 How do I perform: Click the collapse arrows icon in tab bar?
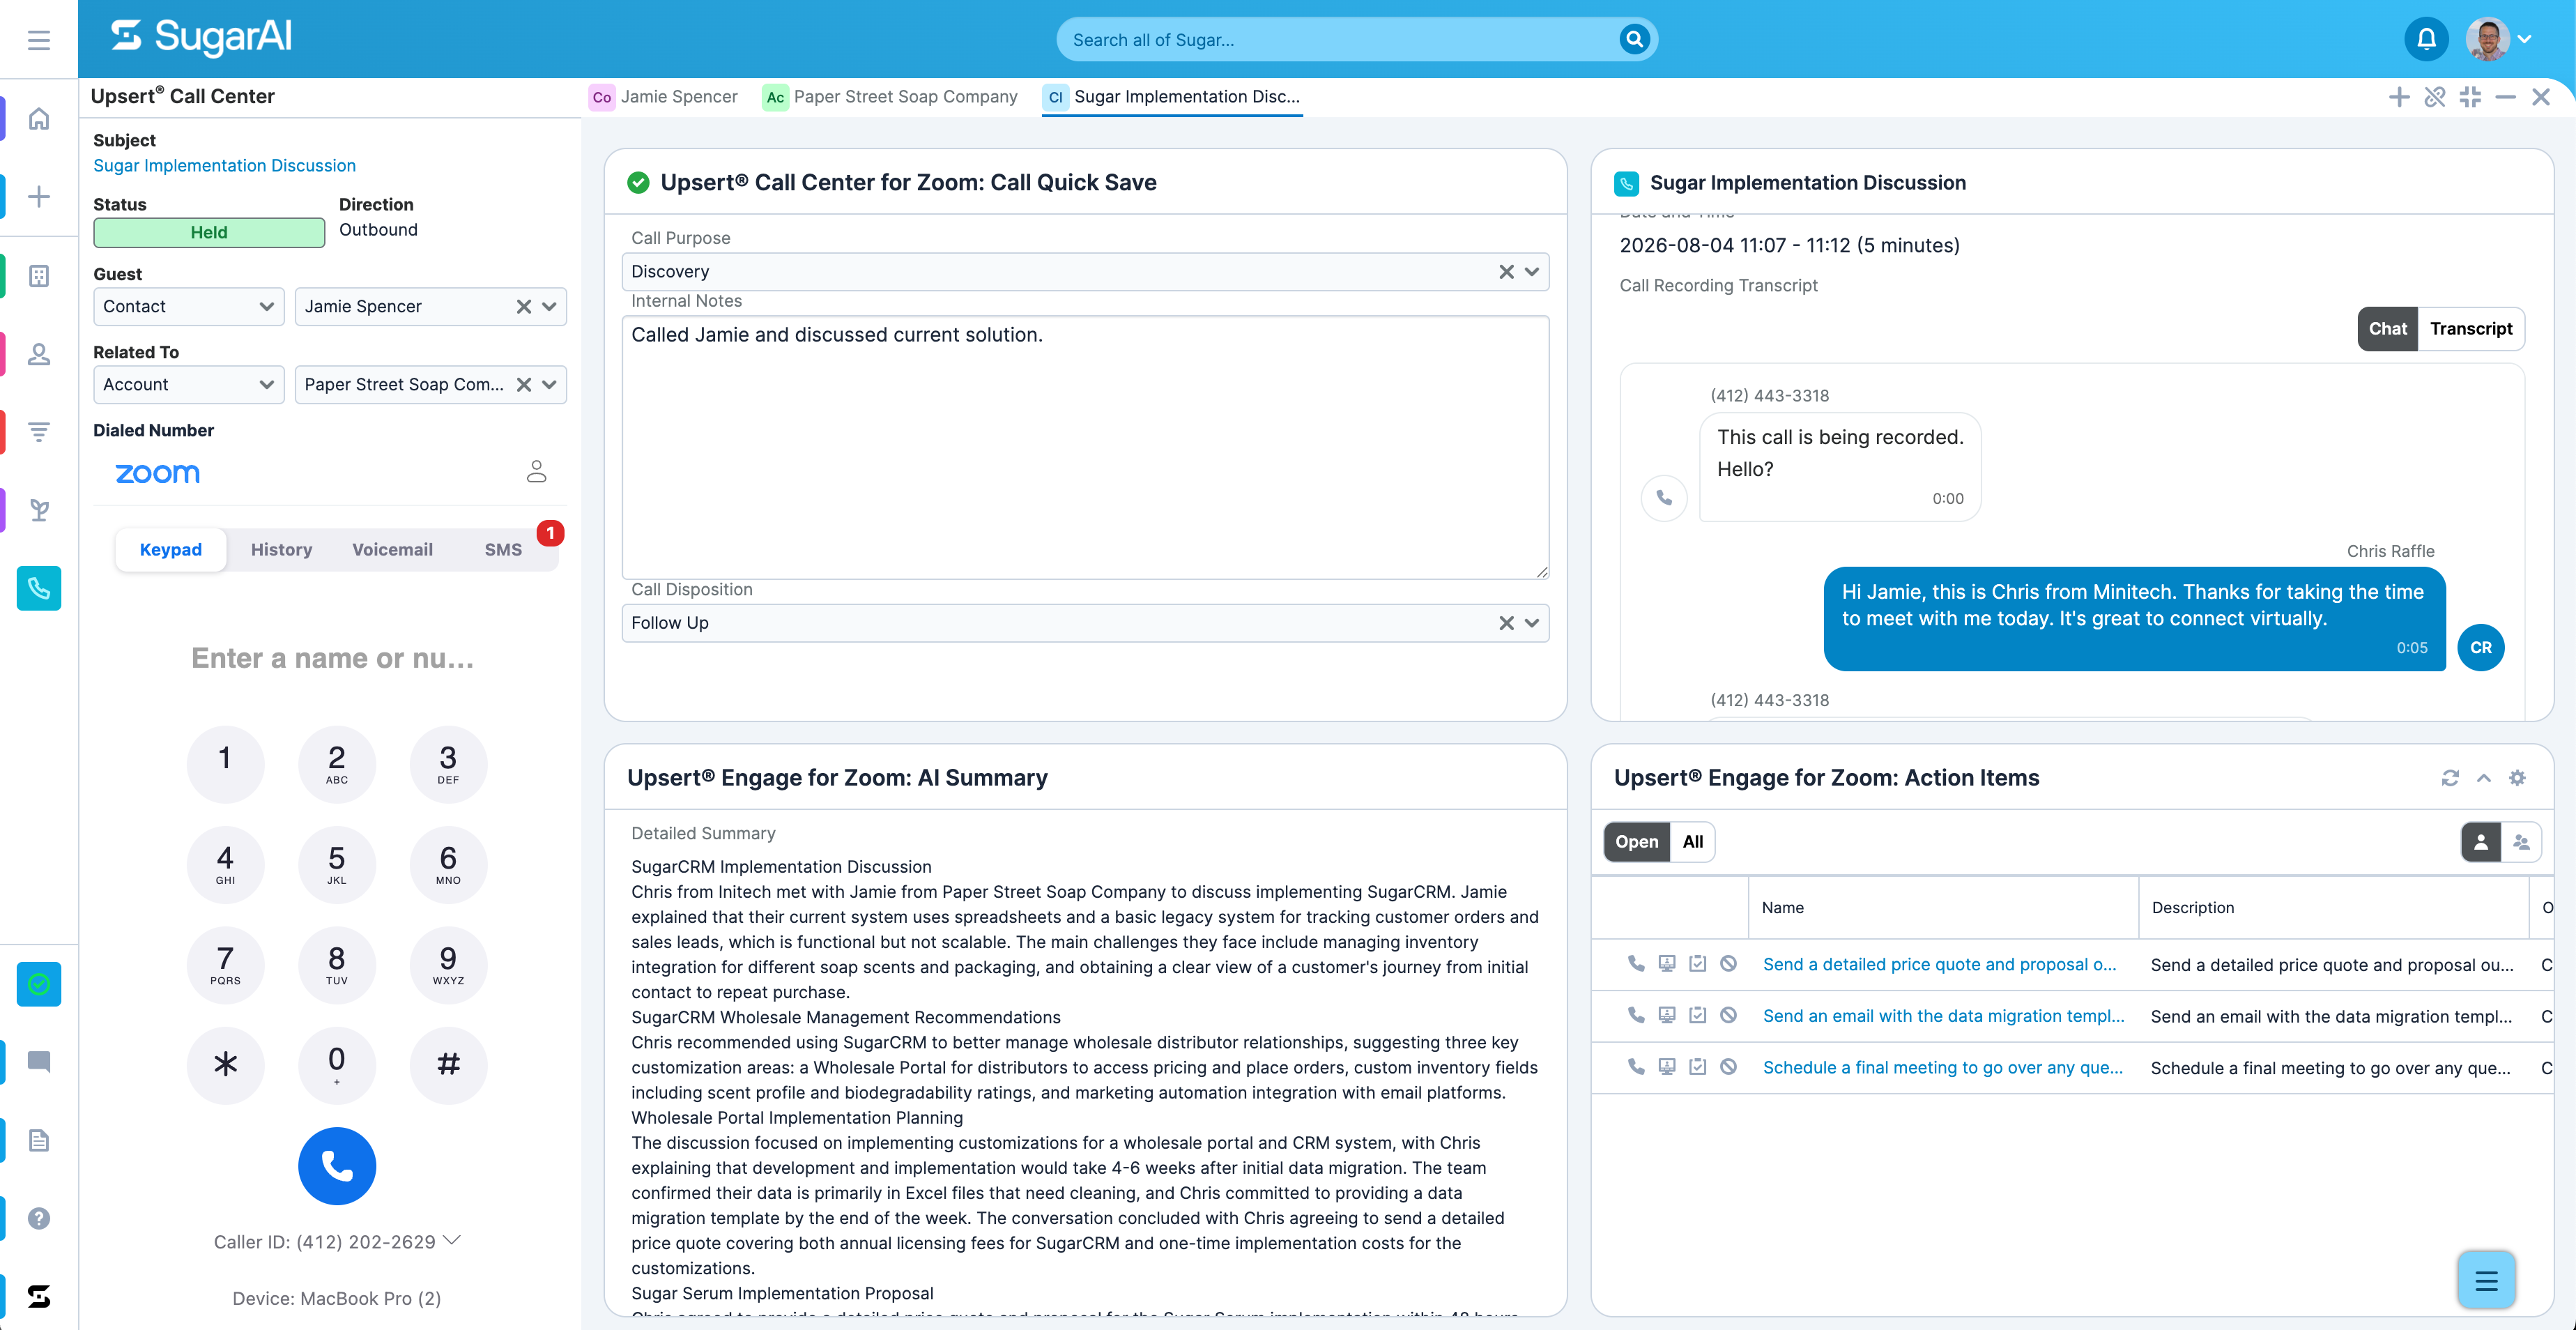(2470, 97)
